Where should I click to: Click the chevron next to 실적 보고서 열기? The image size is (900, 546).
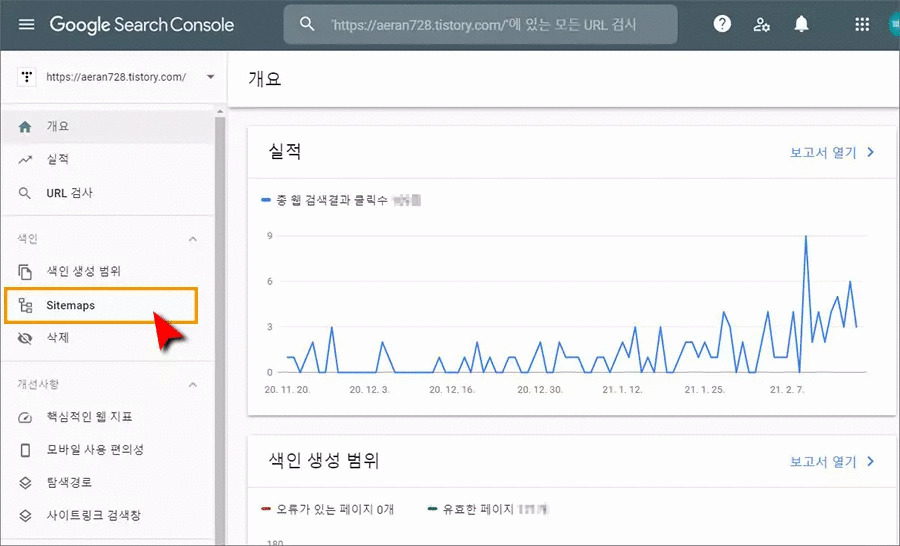tap(871, 152)
